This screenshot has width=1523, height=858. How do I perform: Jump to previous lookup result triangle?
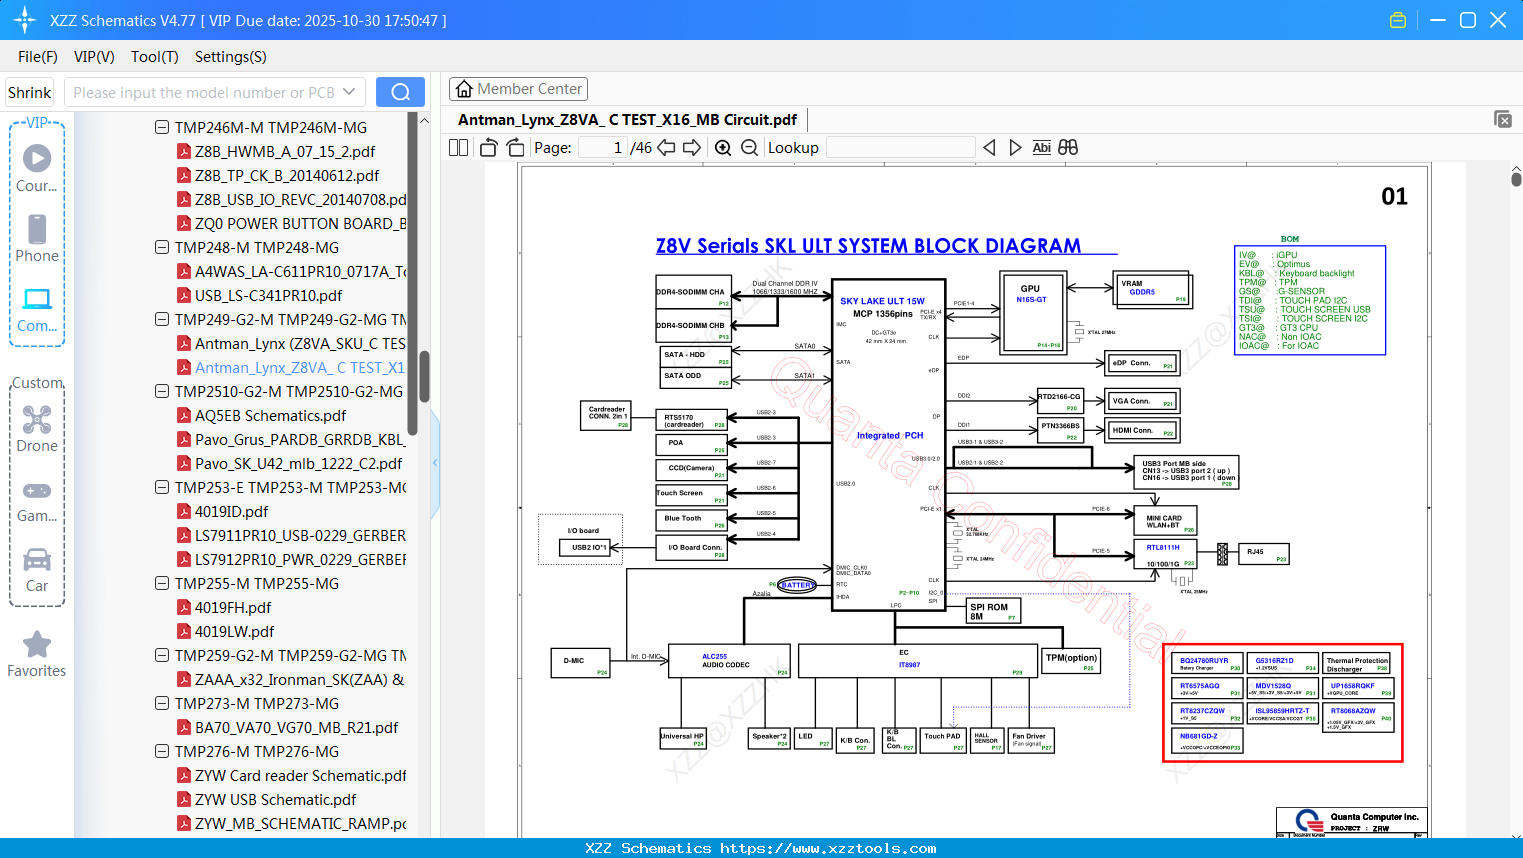(x=989, y=147)
